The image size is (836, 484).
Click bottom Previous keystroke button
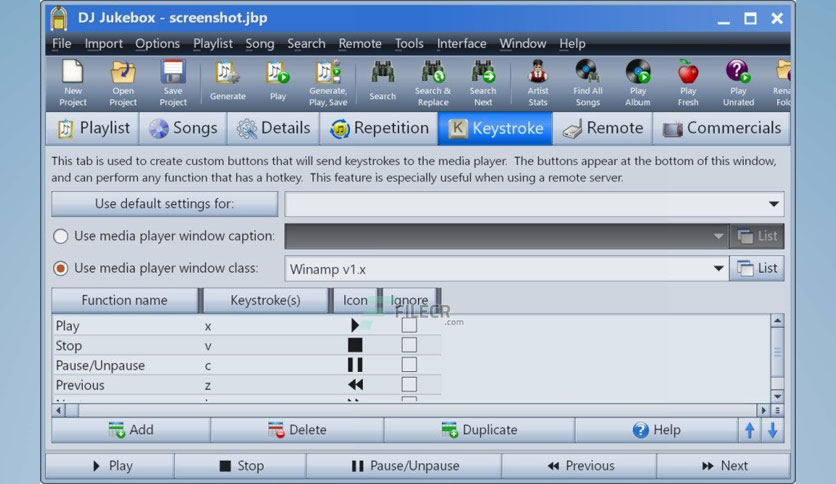579,466
